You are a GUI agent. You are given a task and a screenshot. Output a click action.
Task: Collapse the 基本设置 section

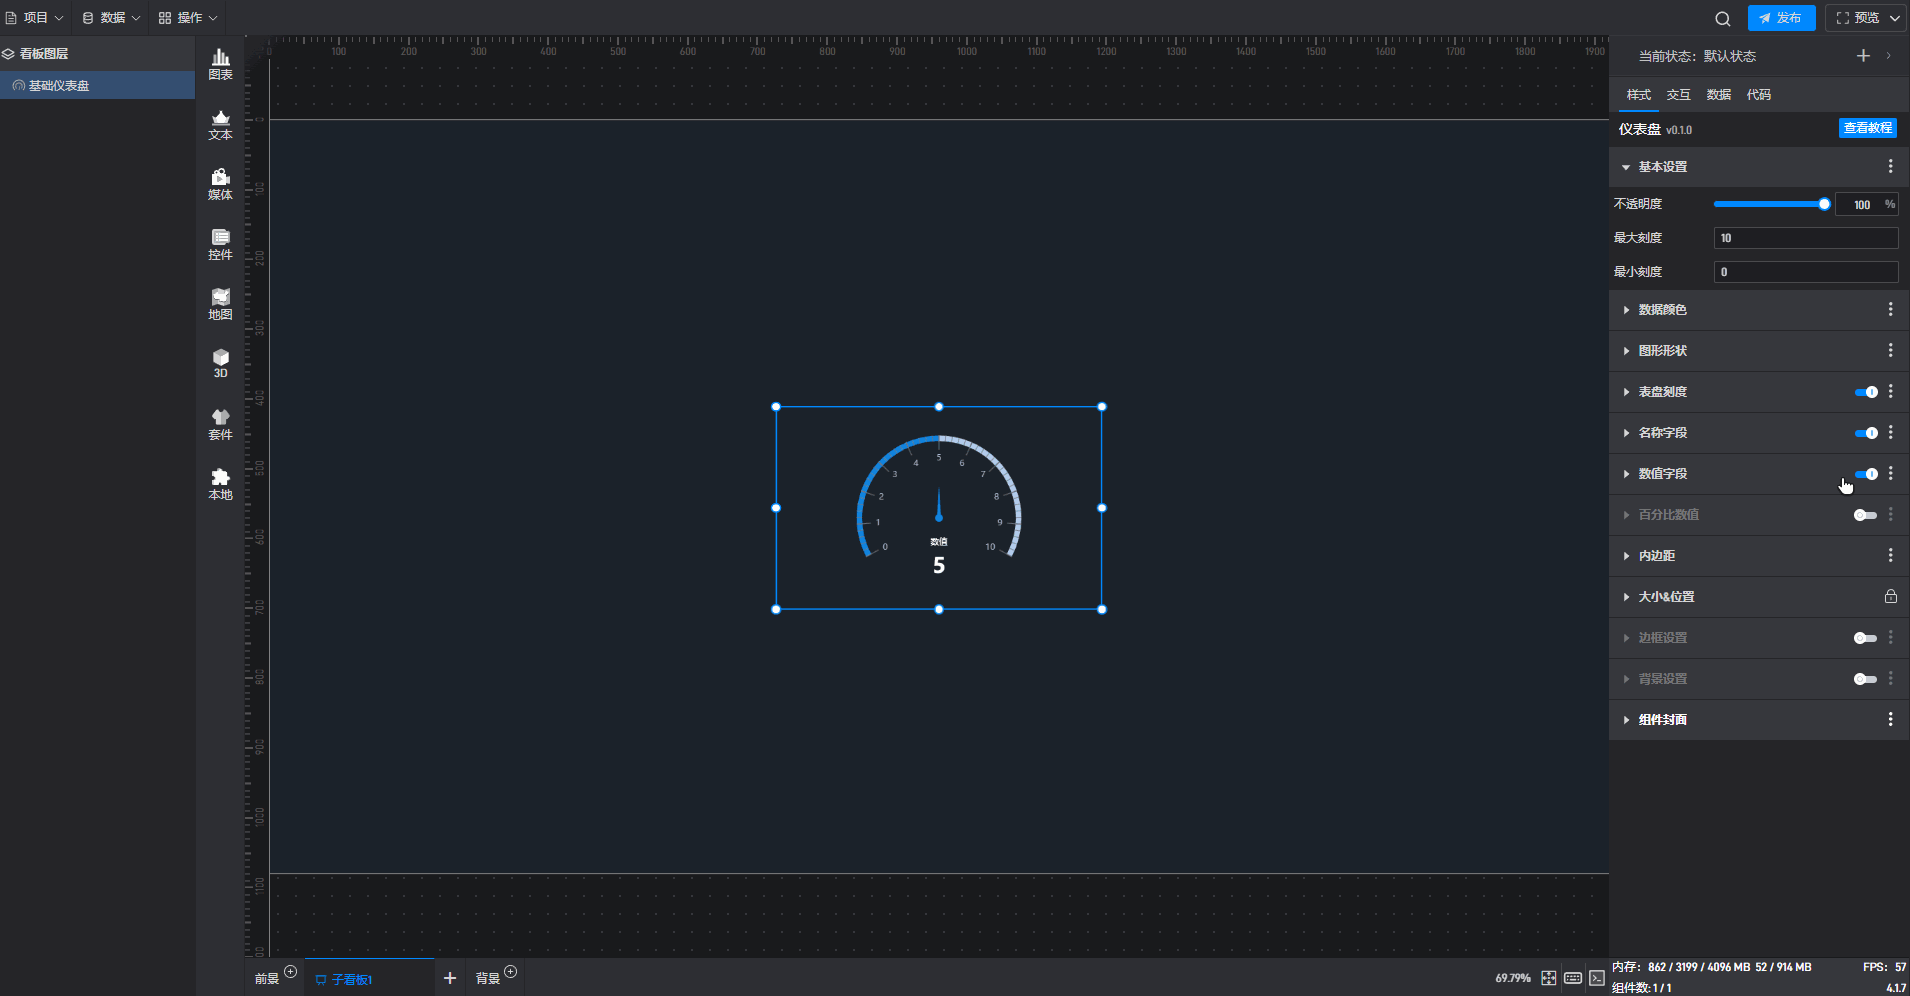[x=1662, y=167]
